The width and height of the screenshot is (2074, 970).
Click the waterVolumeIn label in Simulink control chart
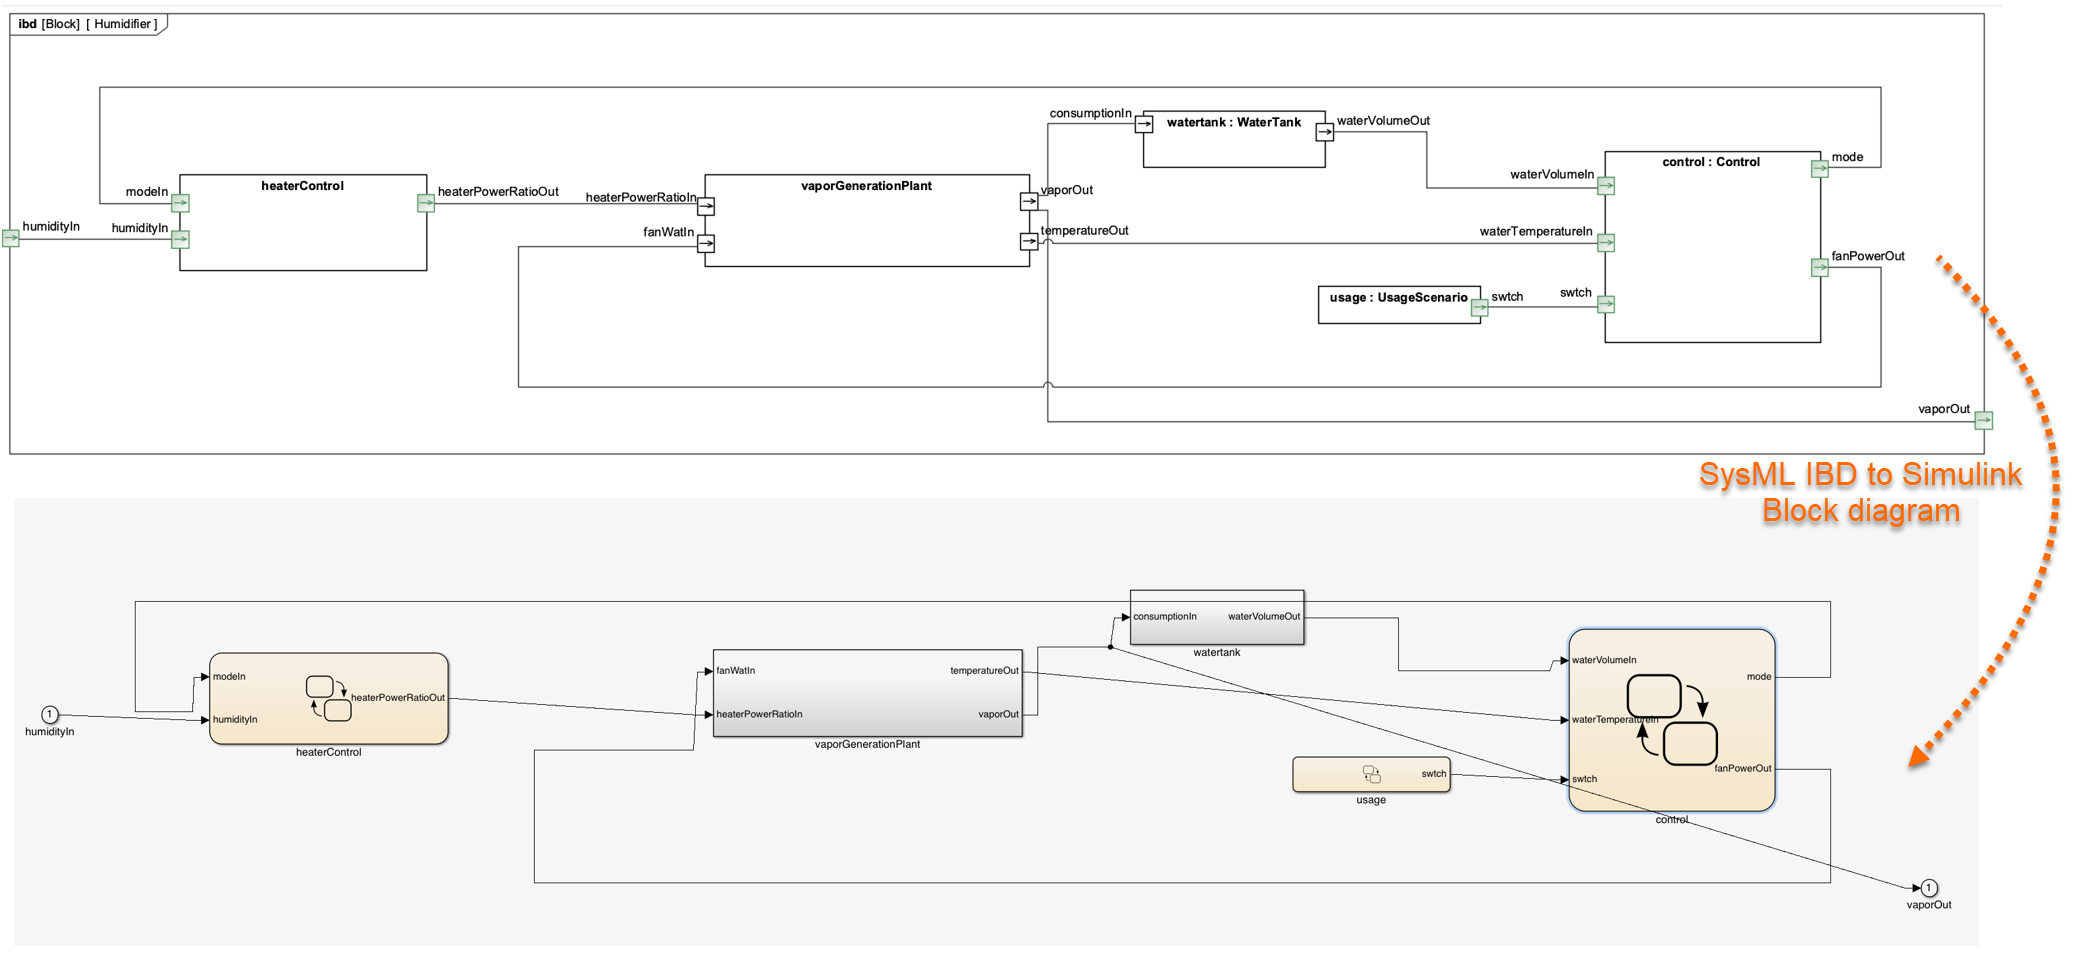1604,660
